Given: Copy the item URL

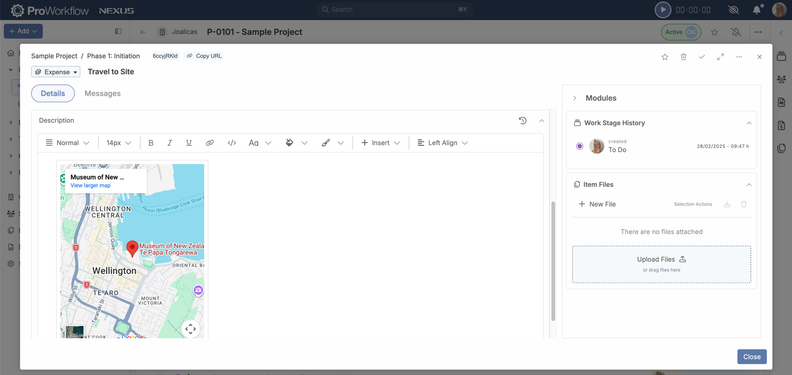Looking at the screenshot, I should coord(205,56).
